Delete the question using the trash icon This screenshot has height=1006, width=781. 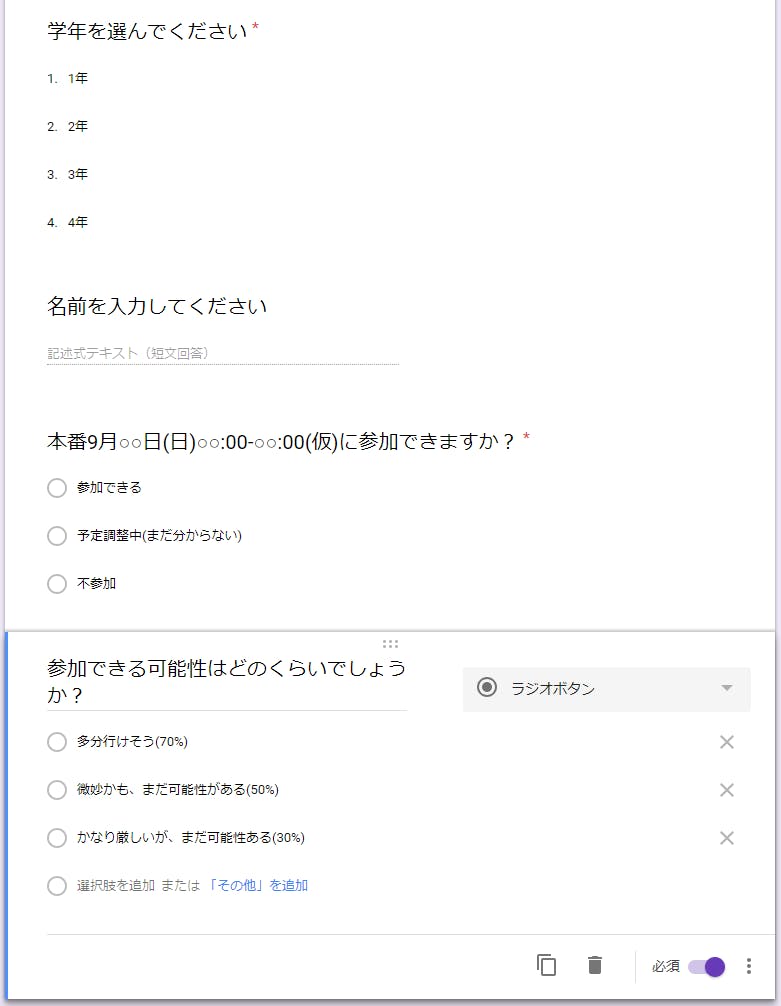click(594, 966)
